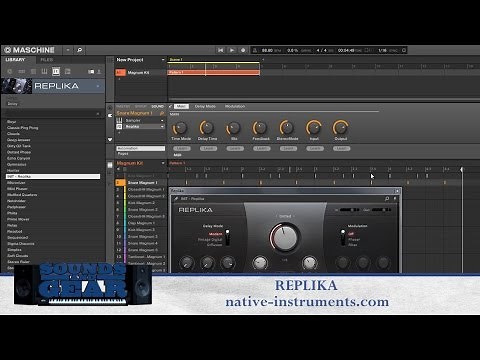Select the Dirty Oil Tank preset
Viewport: 480px width, 360px height.
(19, 146)
